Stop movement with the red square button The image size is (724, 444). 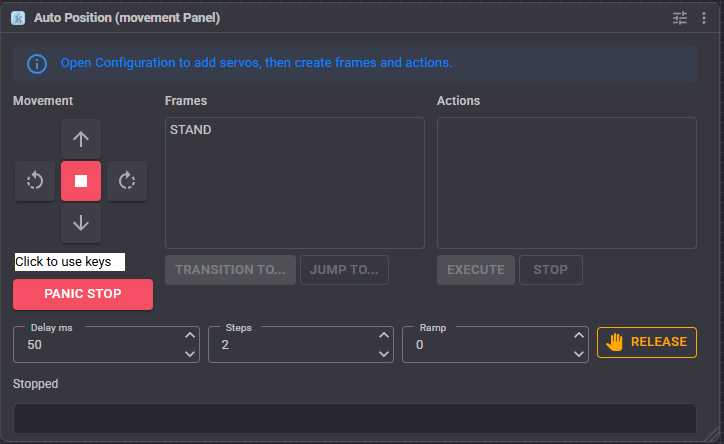click(x=81, y=180)
